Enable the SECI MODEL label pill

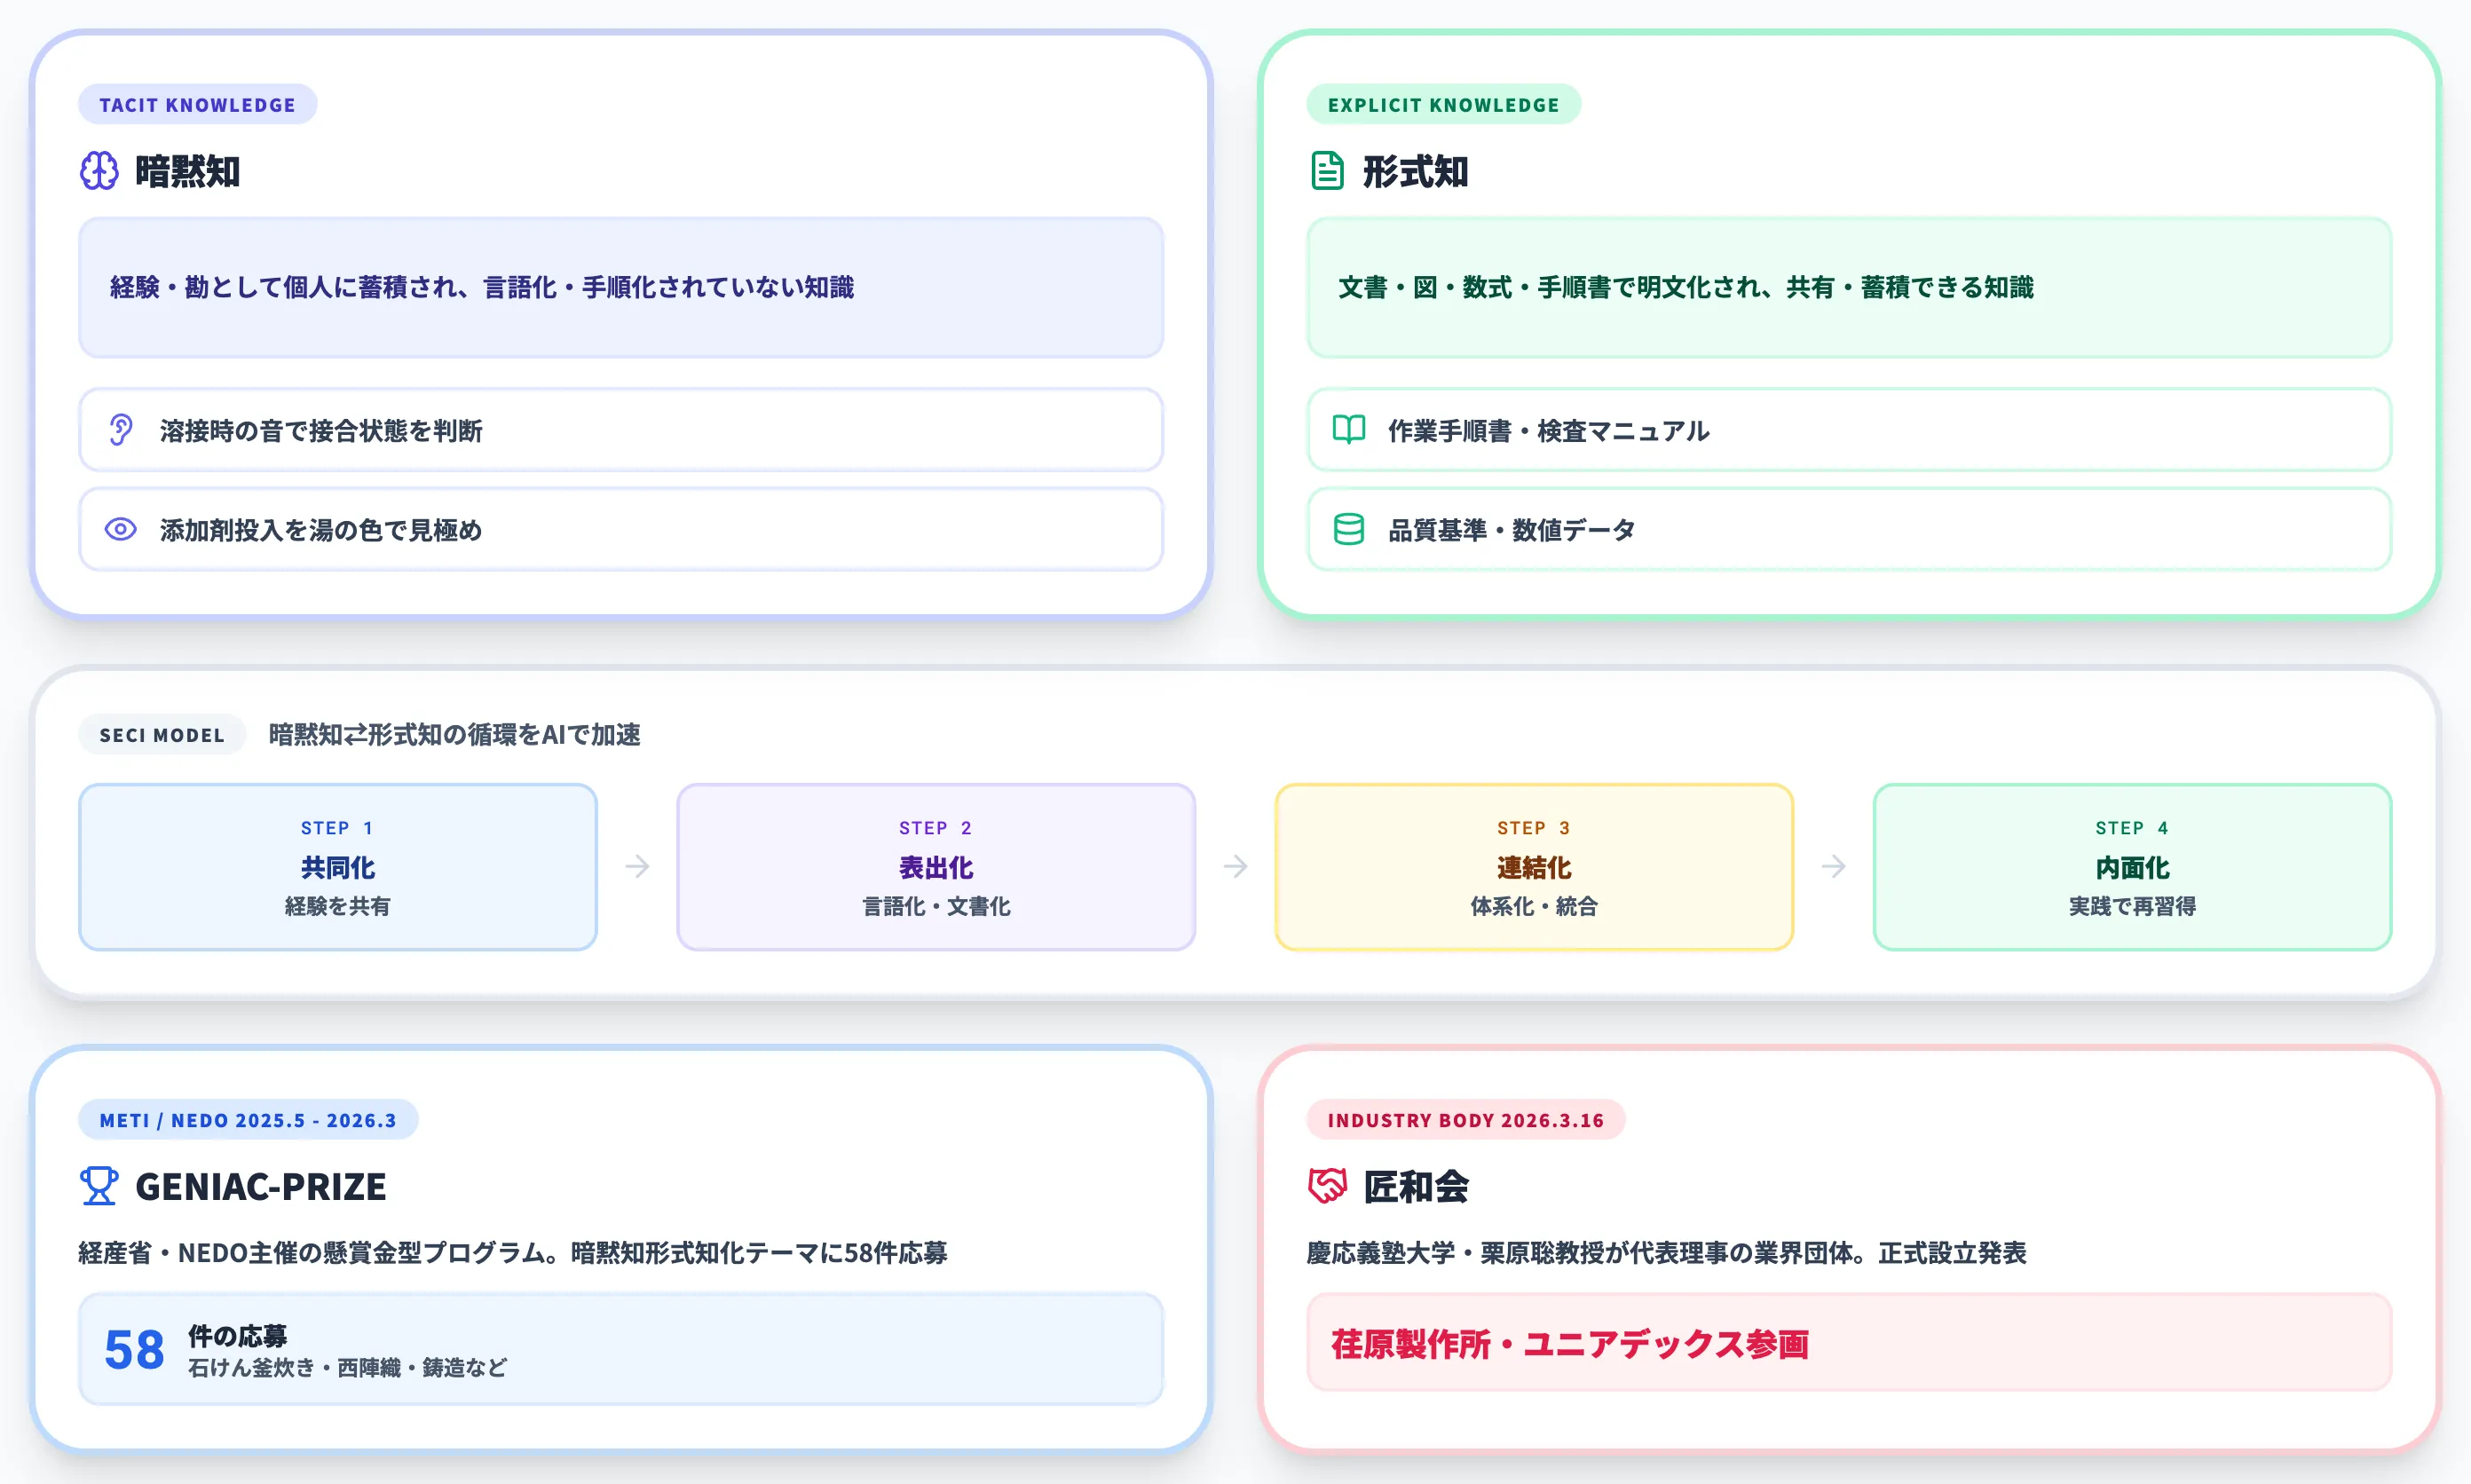click(161, 735)
